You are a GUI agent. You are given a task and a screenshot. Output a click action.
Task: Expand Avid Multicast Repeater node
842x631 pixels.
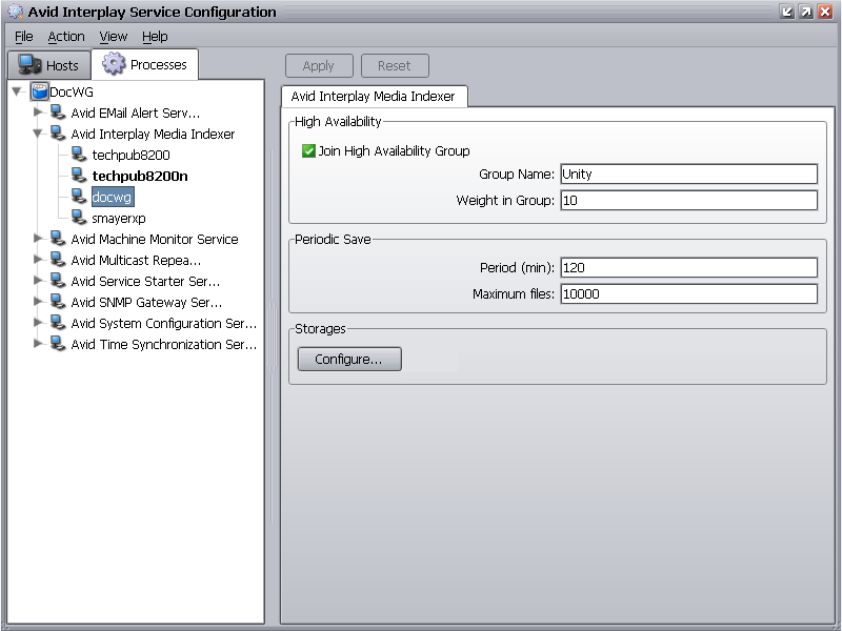click(38, 259)
